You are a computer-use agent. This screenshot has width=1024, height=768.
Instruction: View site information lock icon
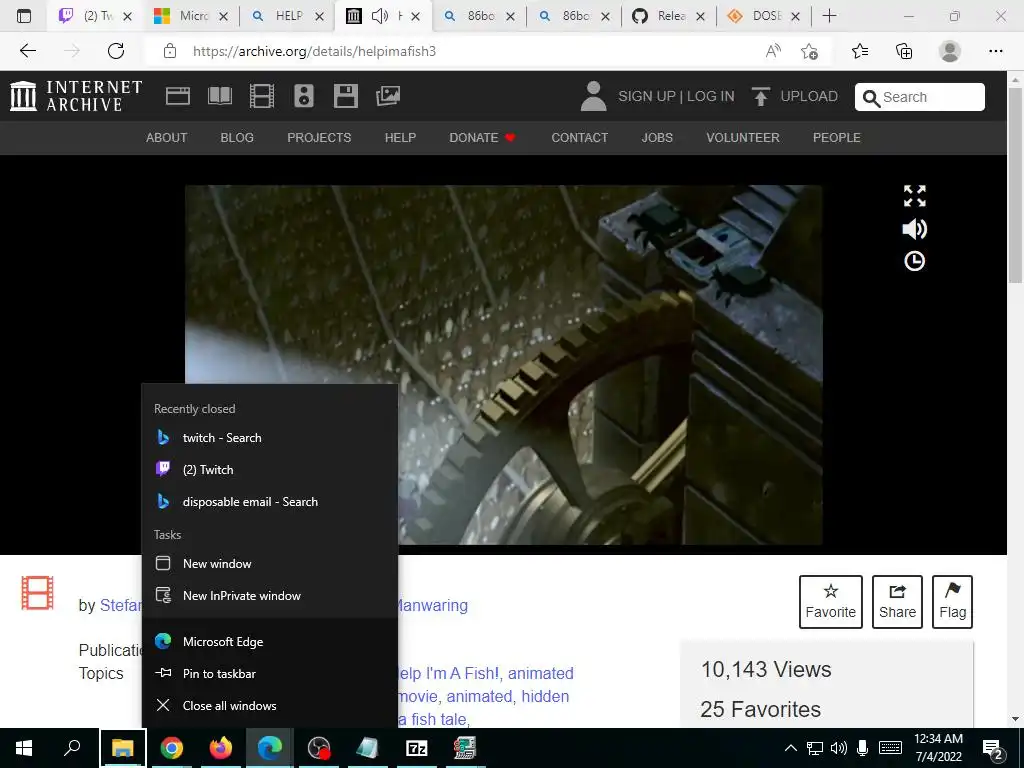pyautogui.click(x=170, y=51)
